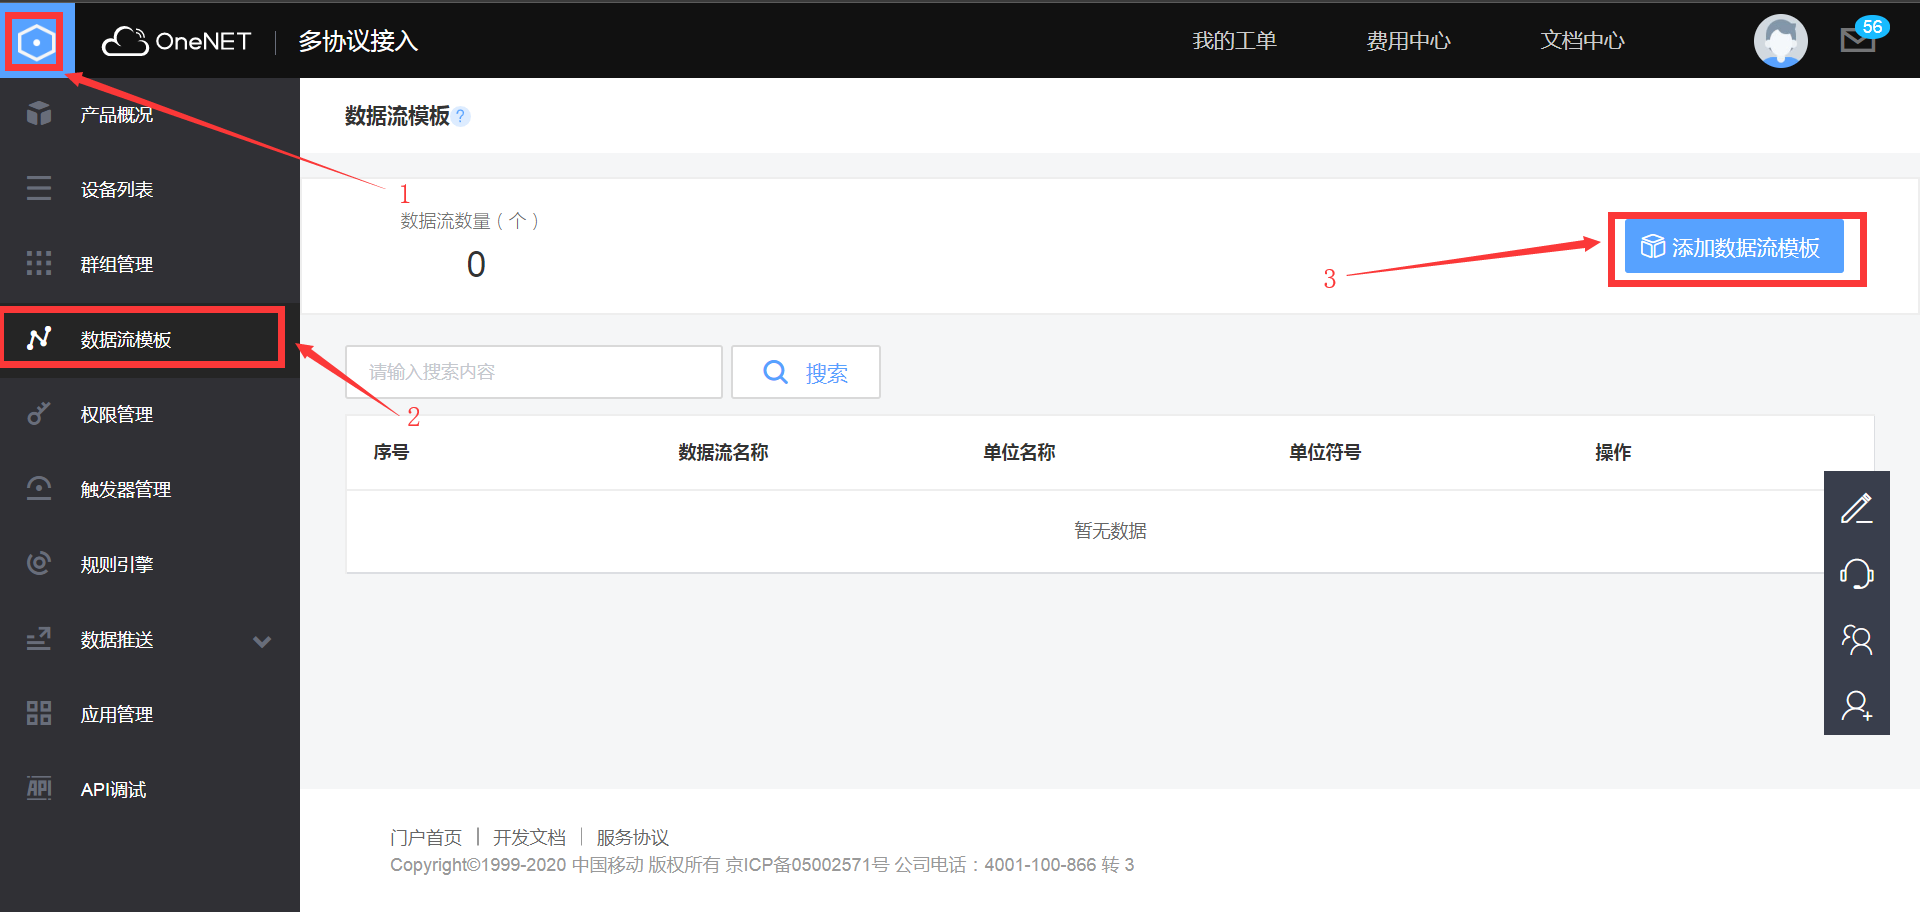This screenshot has height=912, width=1920.
Task: Click the help question mark beside 数据流模板
Action: (x=461, y=116)
